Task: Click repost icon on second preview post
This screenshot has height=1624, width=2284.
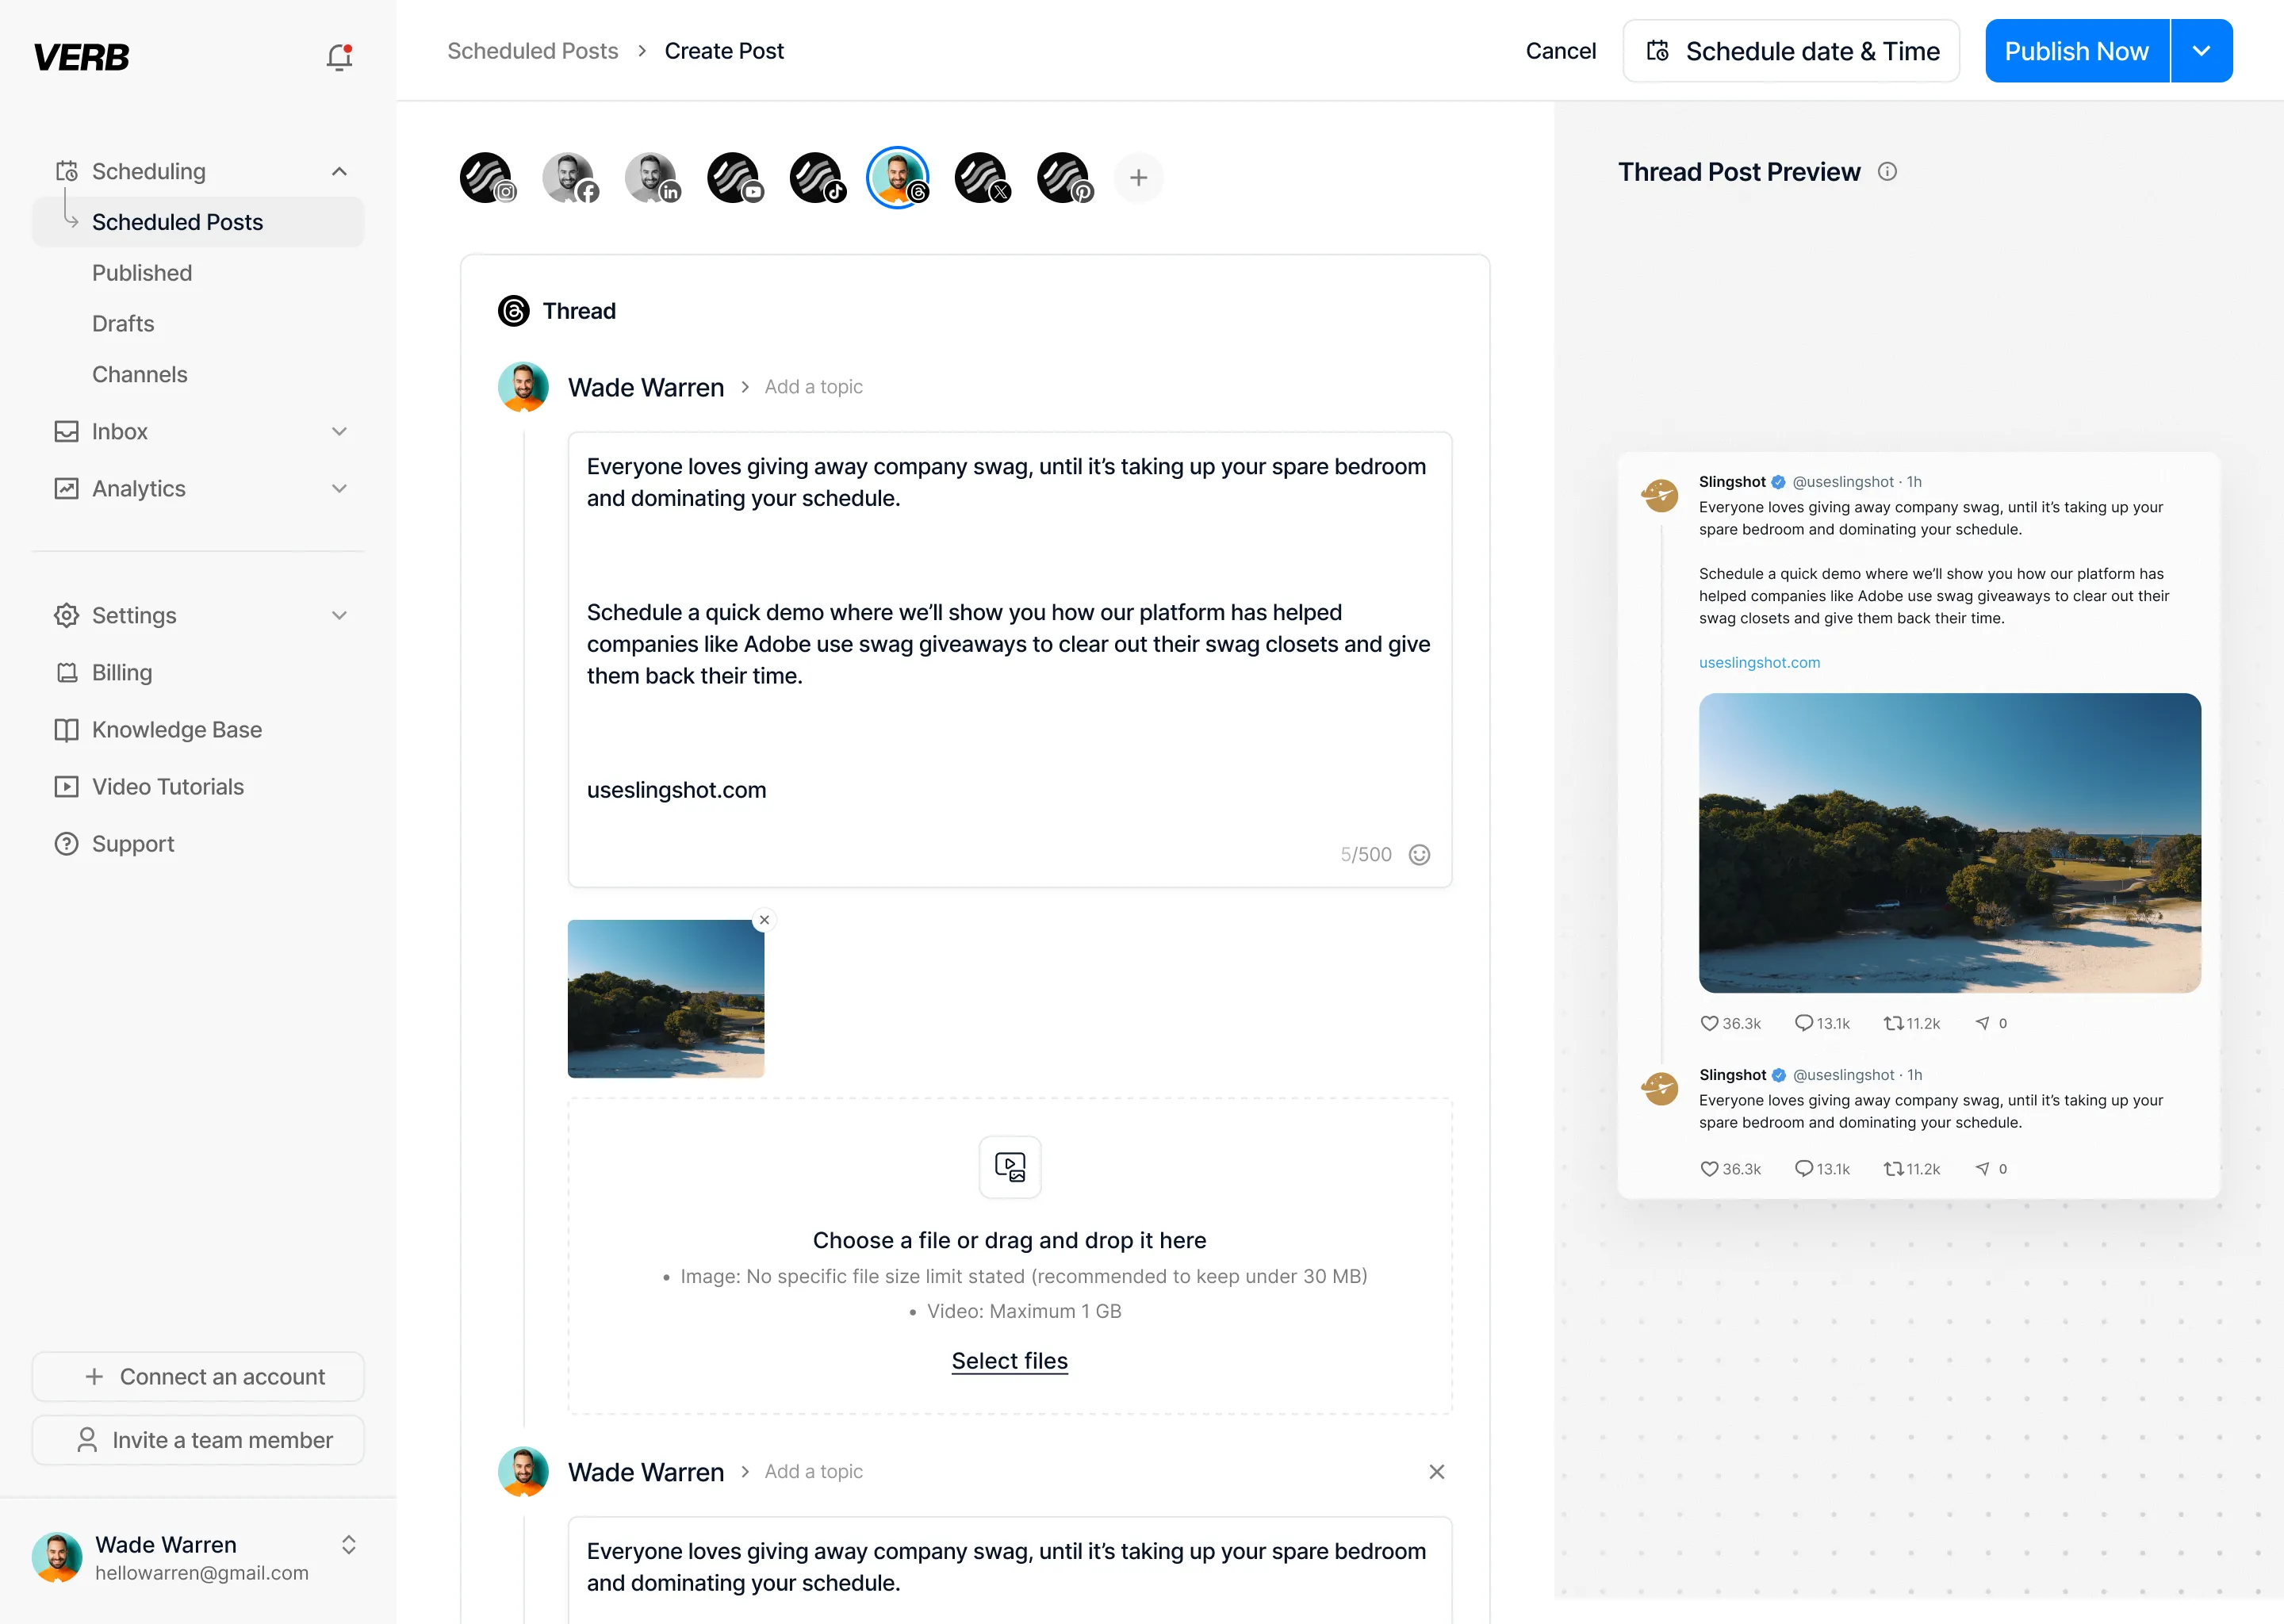Action: pos(1893,1168)
